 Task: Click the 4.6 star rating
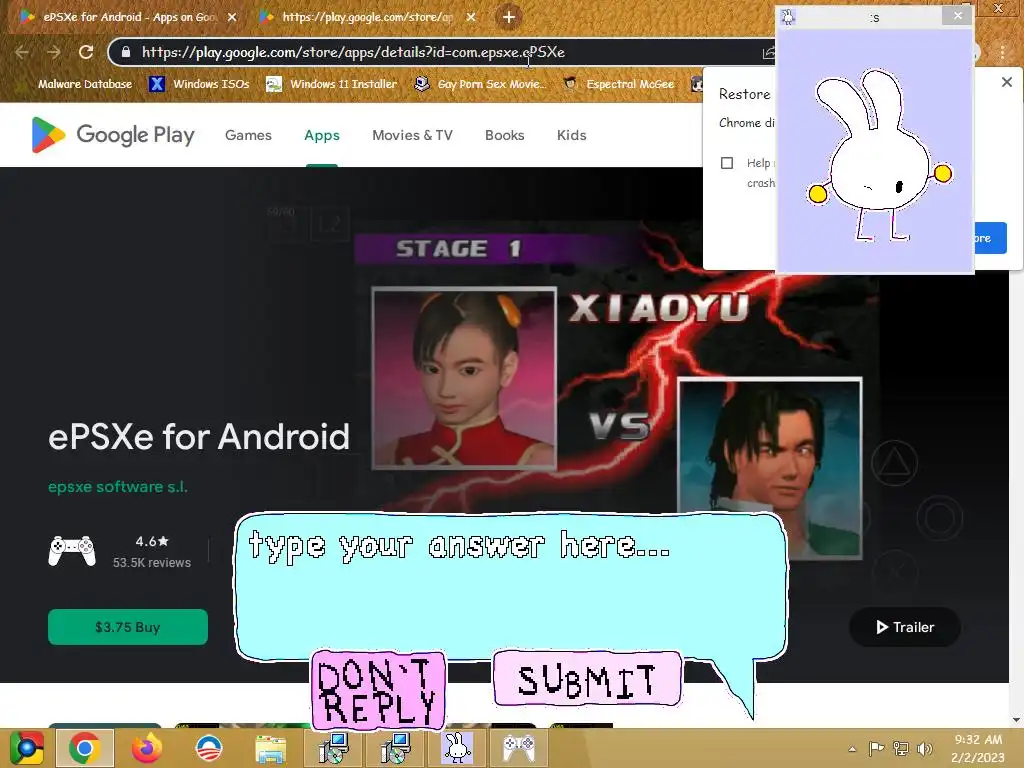click(x=152, y=541)
